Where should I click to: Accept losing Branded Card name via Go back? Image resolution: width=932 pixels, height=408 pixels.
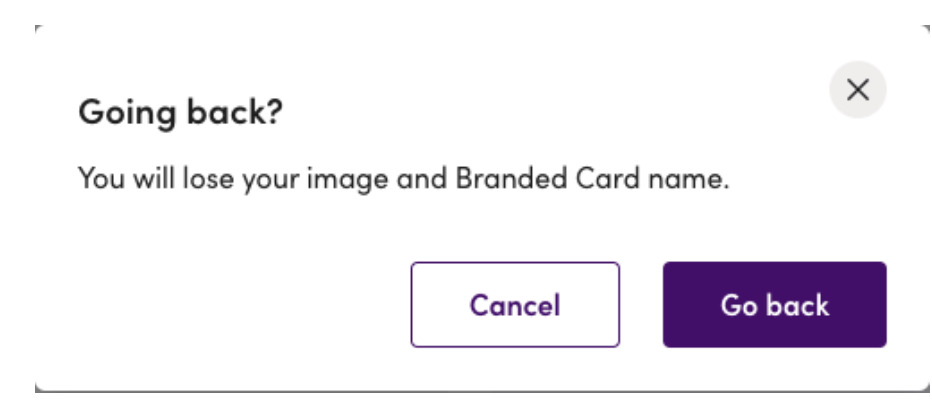774,305
